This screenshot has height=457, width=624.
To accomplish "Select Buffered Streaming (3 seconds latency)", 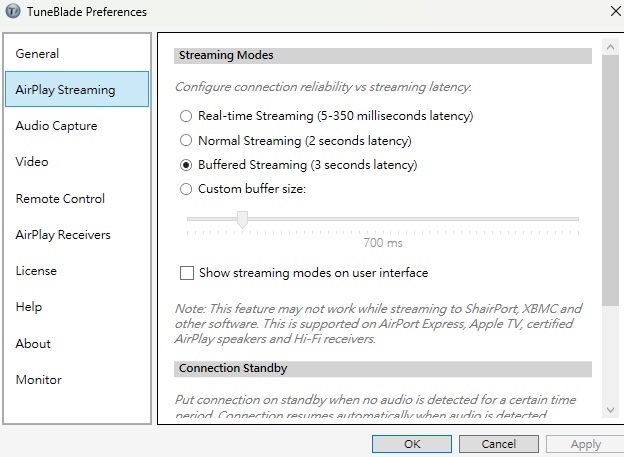I will click(186, 165).
